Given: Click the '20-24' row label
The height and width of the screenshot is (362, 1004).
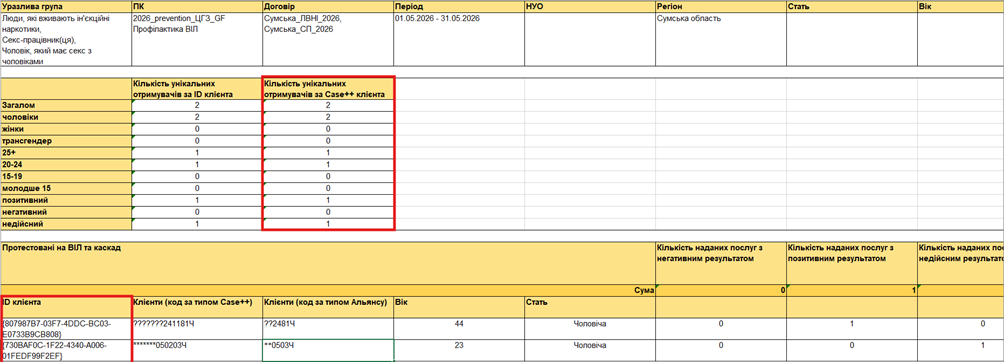Looking at the screenshot, I should coord(66,165).
